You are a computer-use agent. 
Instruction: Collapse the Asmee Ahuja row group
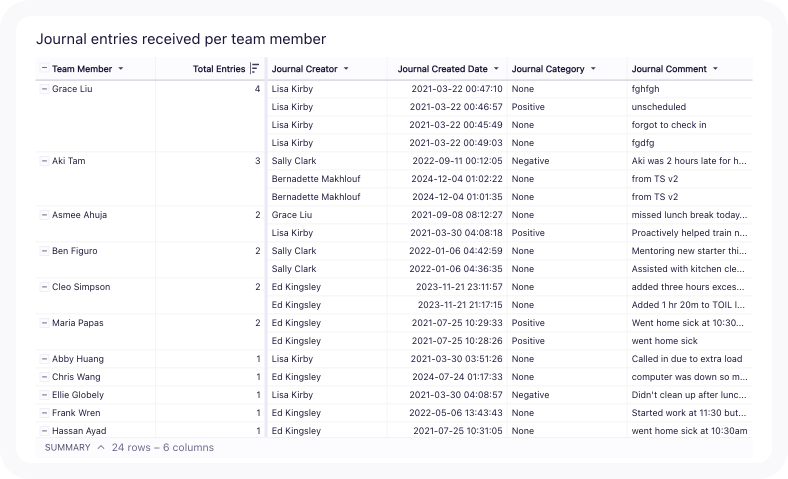(43, 215)
